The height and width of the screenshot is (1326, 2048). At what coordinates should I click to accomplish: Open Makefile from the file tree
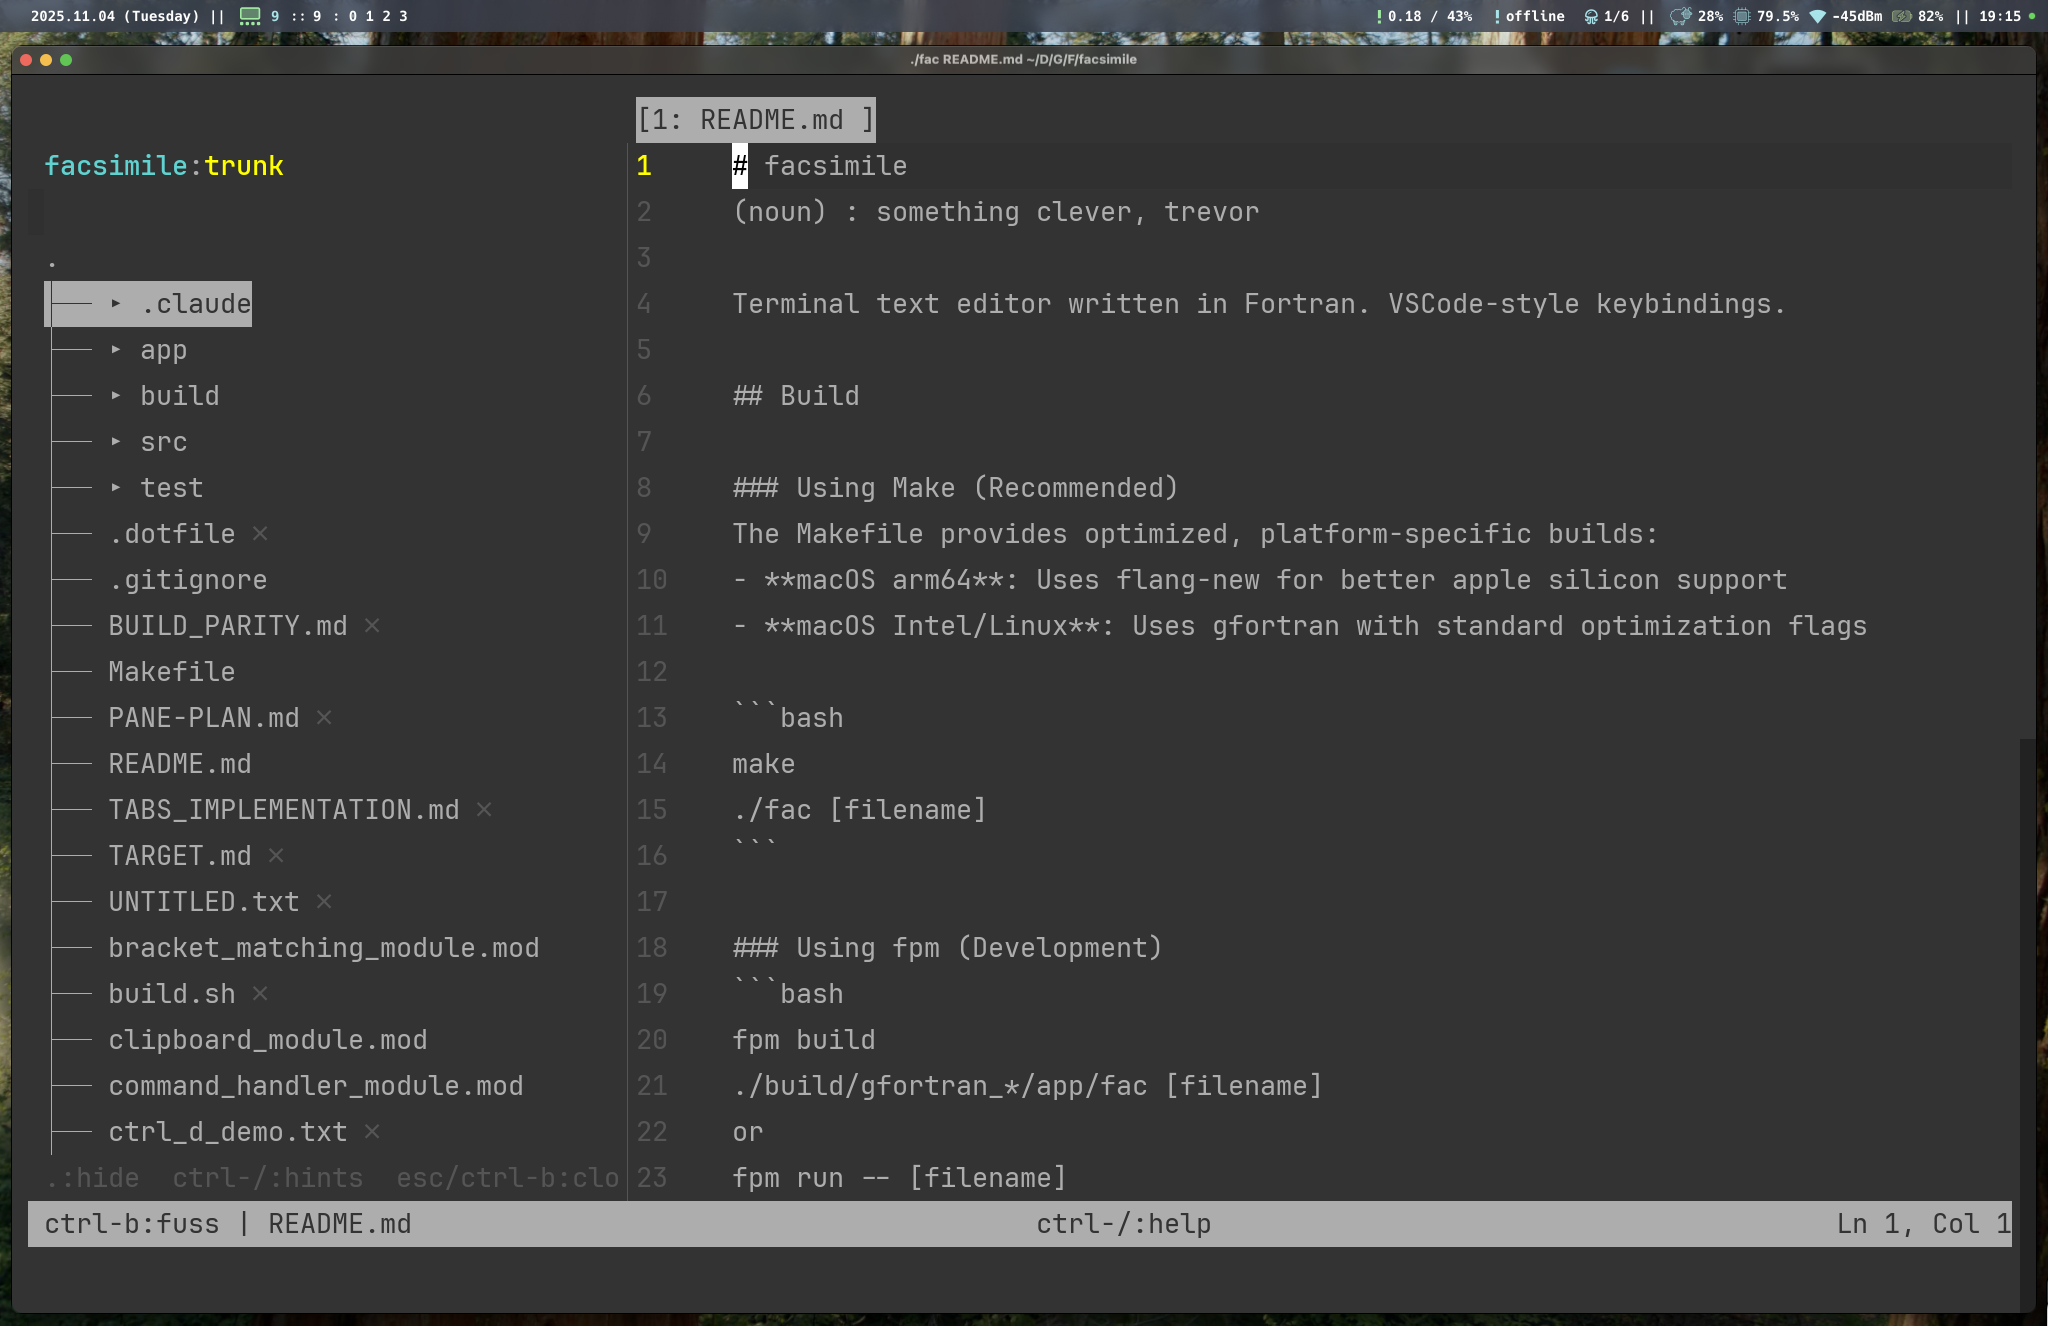pyautogui.click(x=172, y=671)
